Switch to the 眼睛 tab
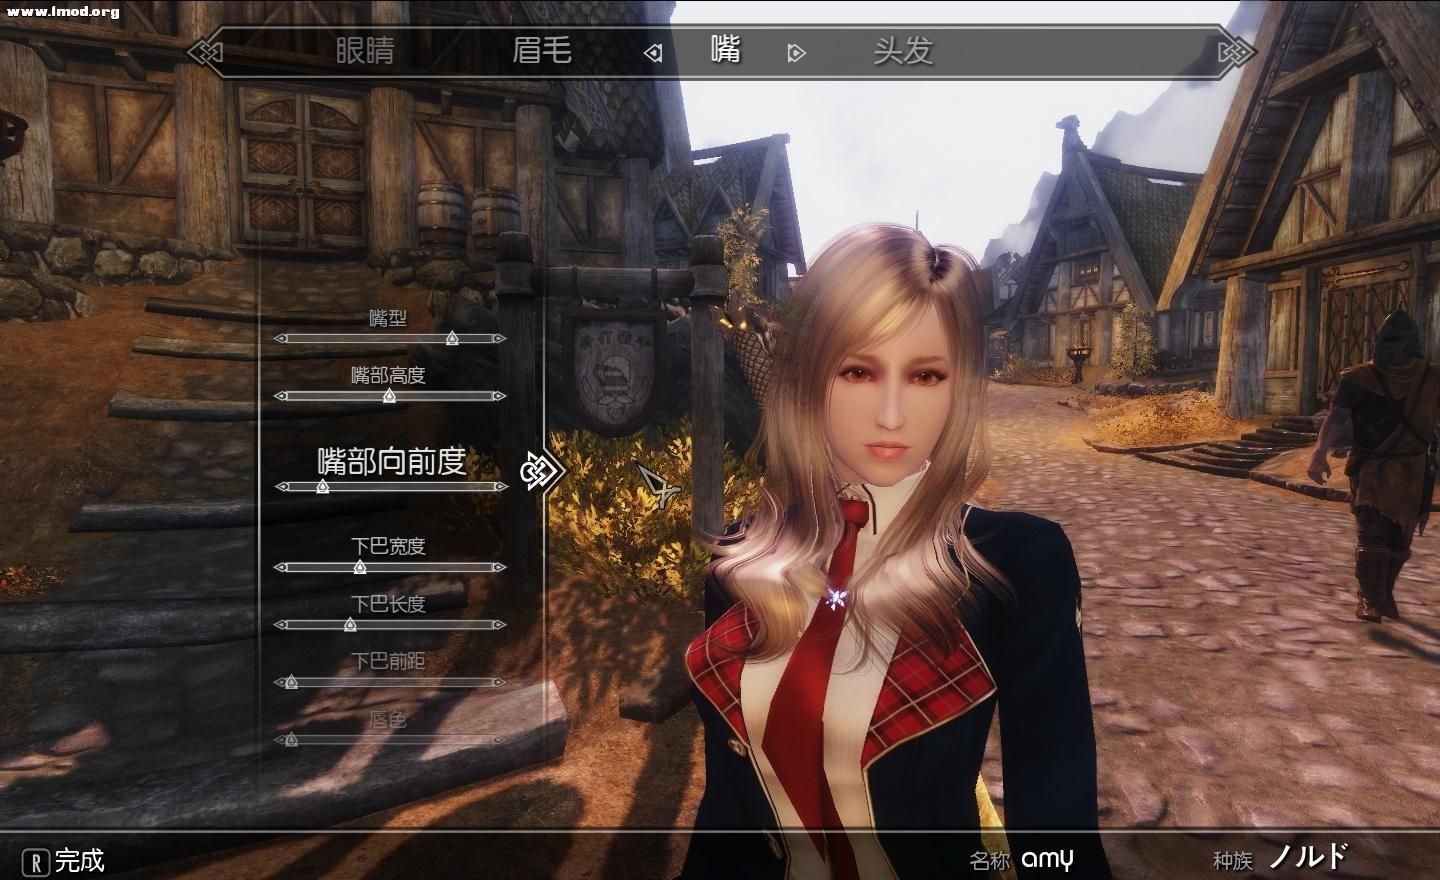 365,50
